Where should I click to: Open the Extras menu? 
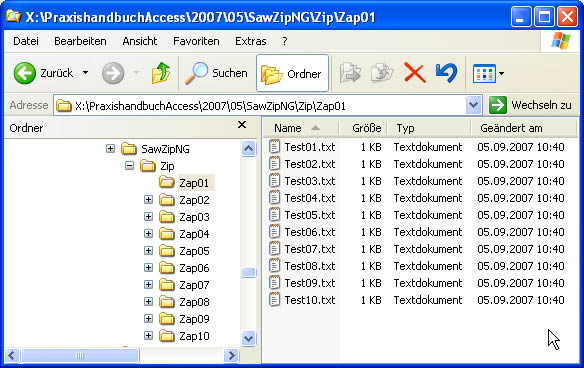pos(251,41)
